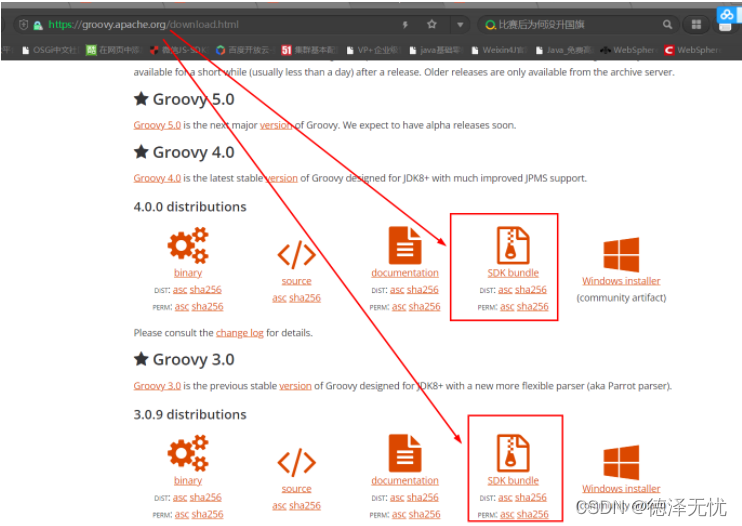This screenshot has height=526, width=742.
Task: Click the blue cloud extension icon
Action: pos(726,15)
